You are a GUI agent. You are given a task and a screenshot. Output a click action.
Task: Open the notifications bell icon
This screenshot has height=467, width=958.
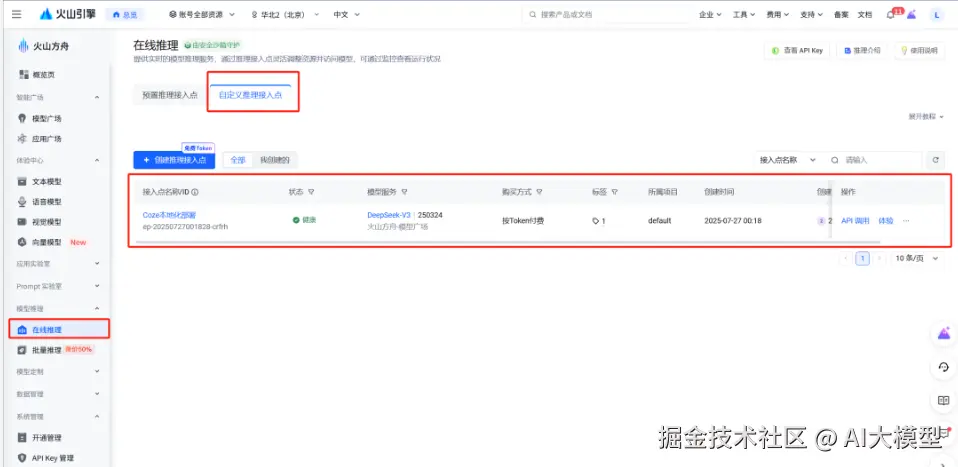891,15
